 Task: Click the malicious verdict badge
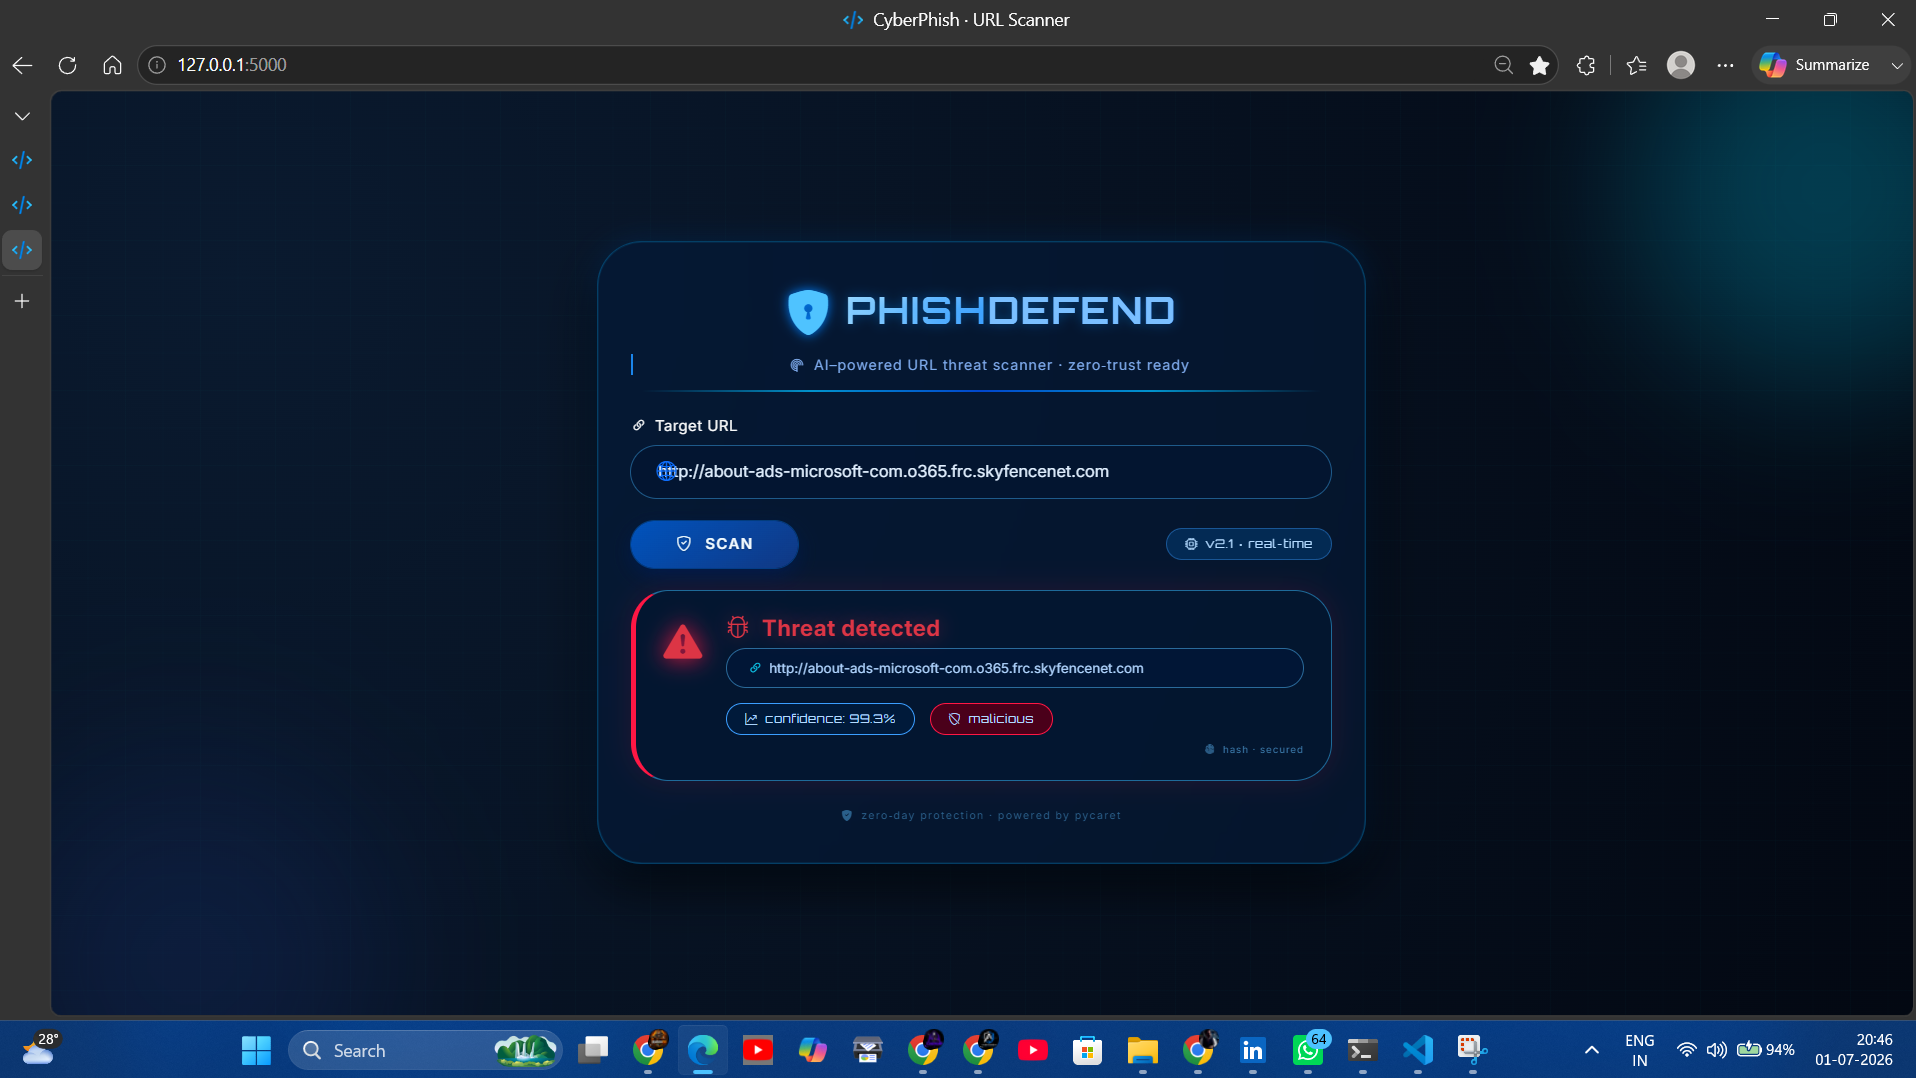(x=991, y=719)
